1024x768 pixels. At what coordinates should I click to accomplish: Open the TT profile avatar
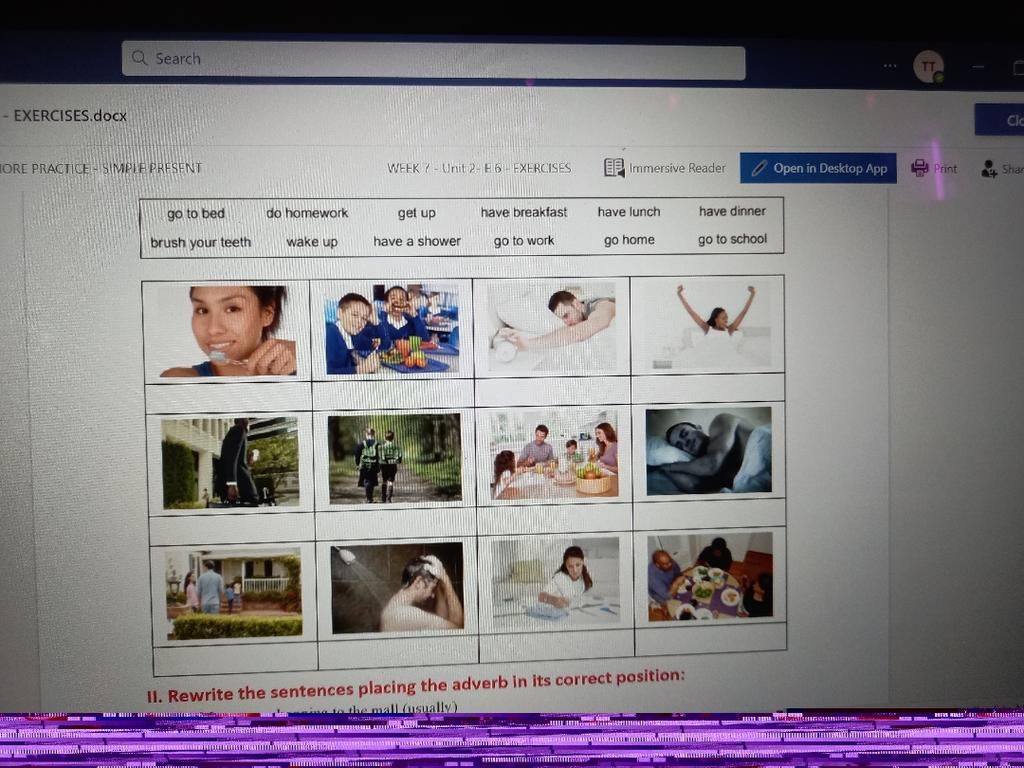[928, 66]
